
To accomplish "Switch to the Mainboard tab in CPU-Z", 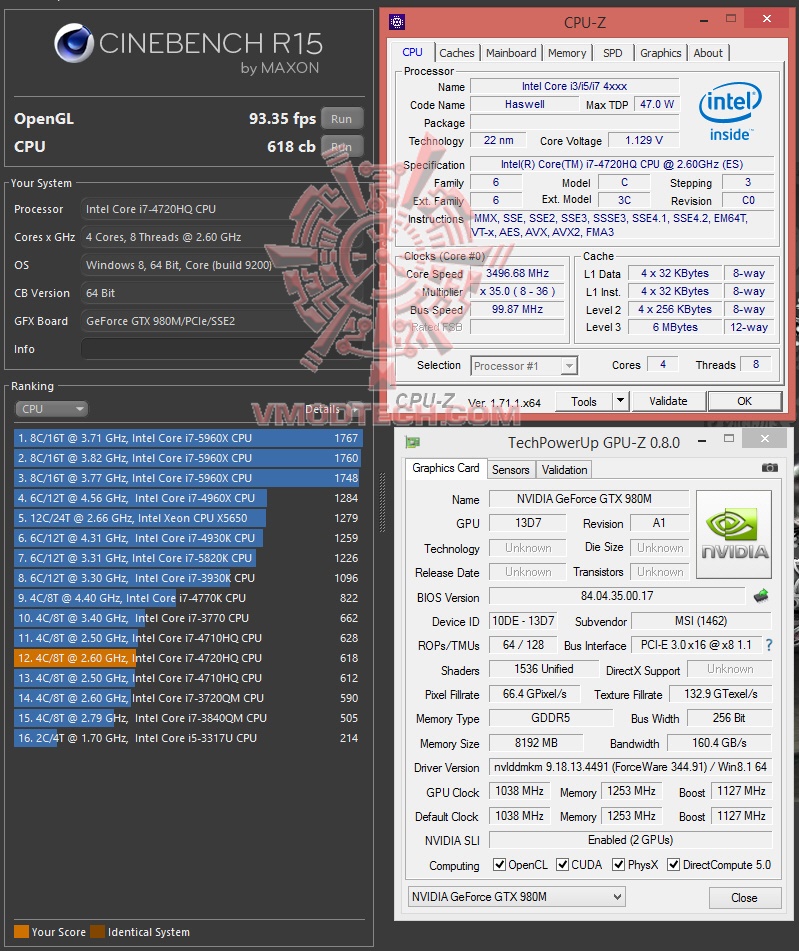I will (x=511, y=53).
